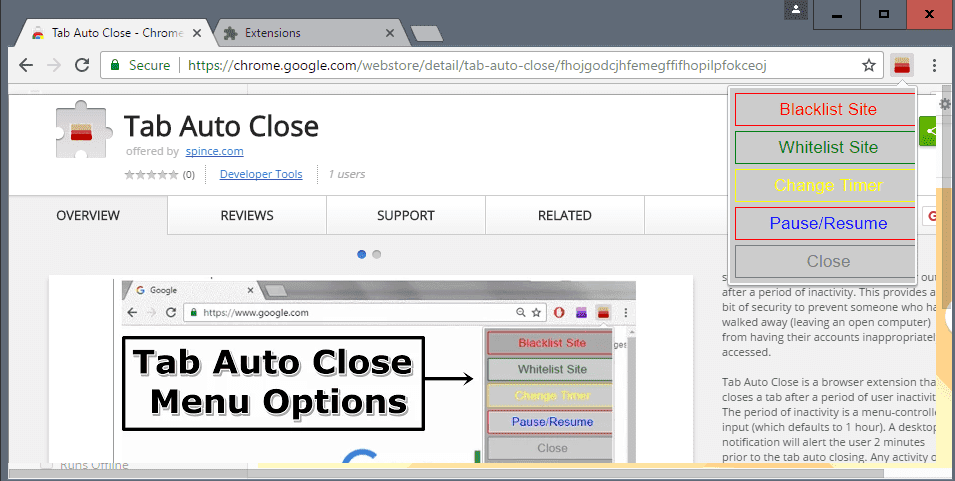Open the Chrome three-dot menu
This screenshot has height=481, width=955.
coord(934,65)
